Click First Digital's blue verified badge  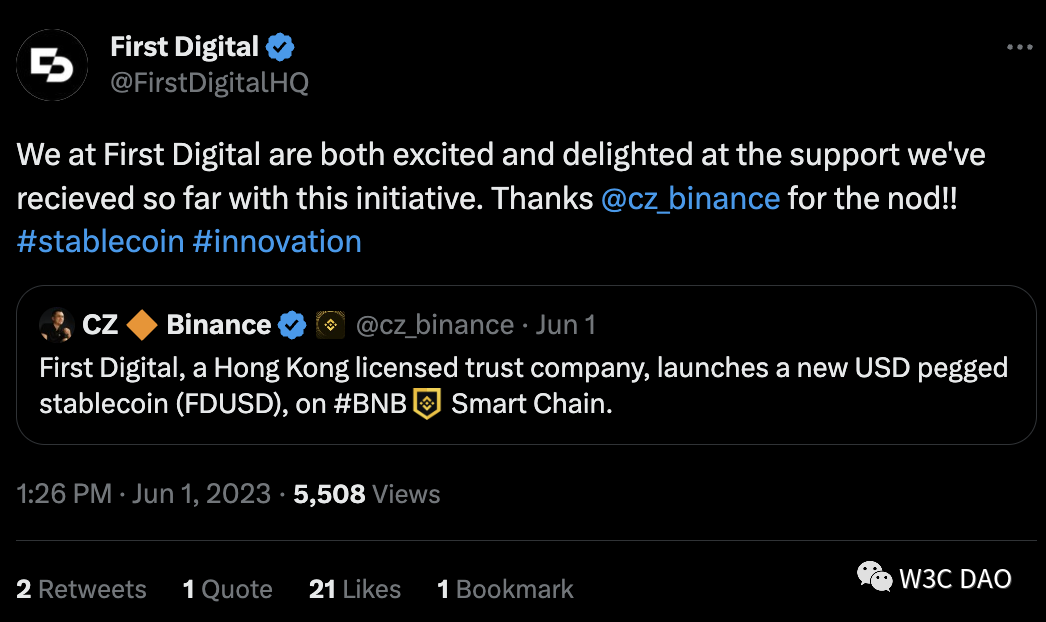(x=279, y=46)
